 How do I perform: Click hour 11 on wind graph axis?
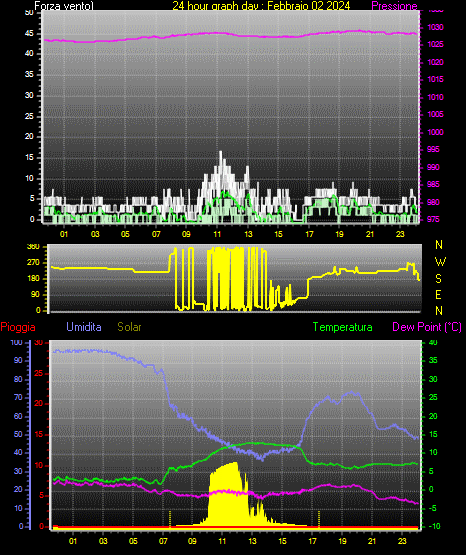tap(217, 234)
